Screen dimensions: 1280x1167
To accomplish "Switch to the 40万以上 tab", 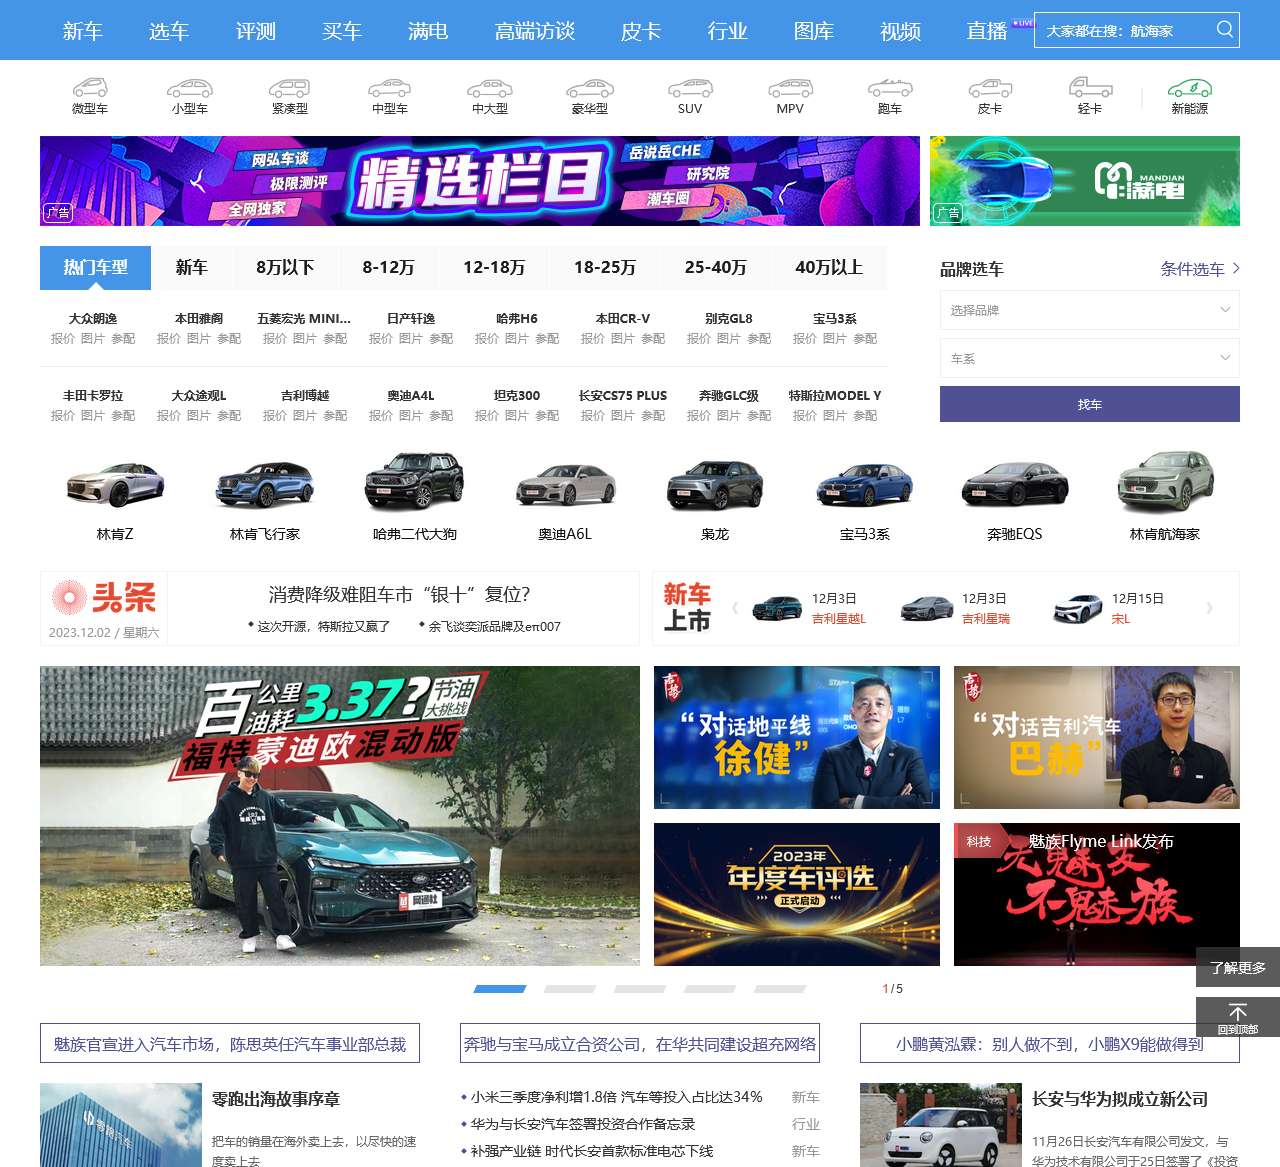I will coord(829,268).
